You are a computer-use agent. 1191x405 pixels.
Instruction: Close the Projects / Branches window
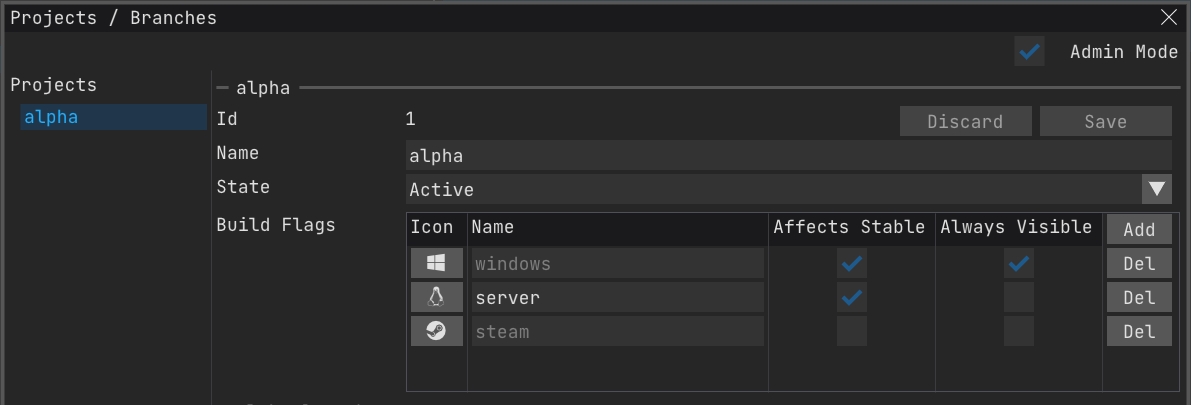1168,17
